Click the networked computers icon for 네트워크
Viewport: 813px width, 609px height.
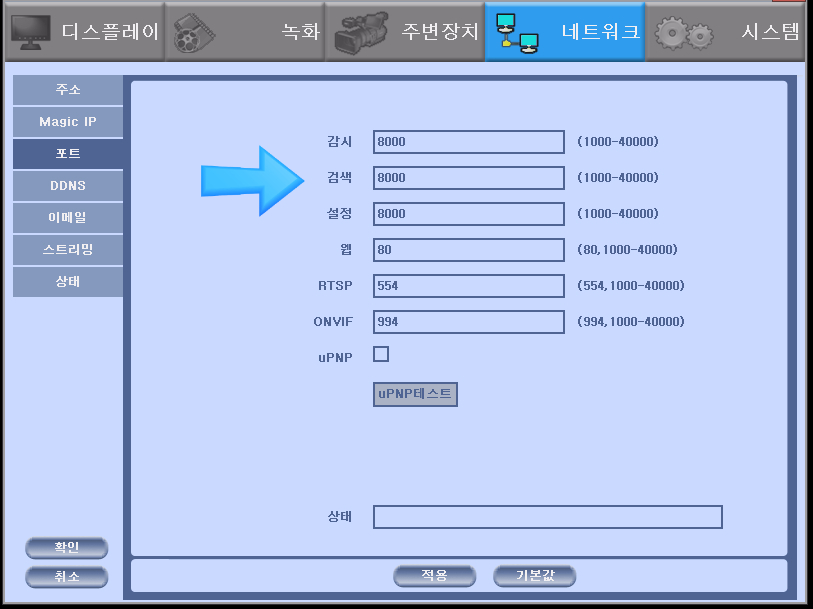click(517, 33)
